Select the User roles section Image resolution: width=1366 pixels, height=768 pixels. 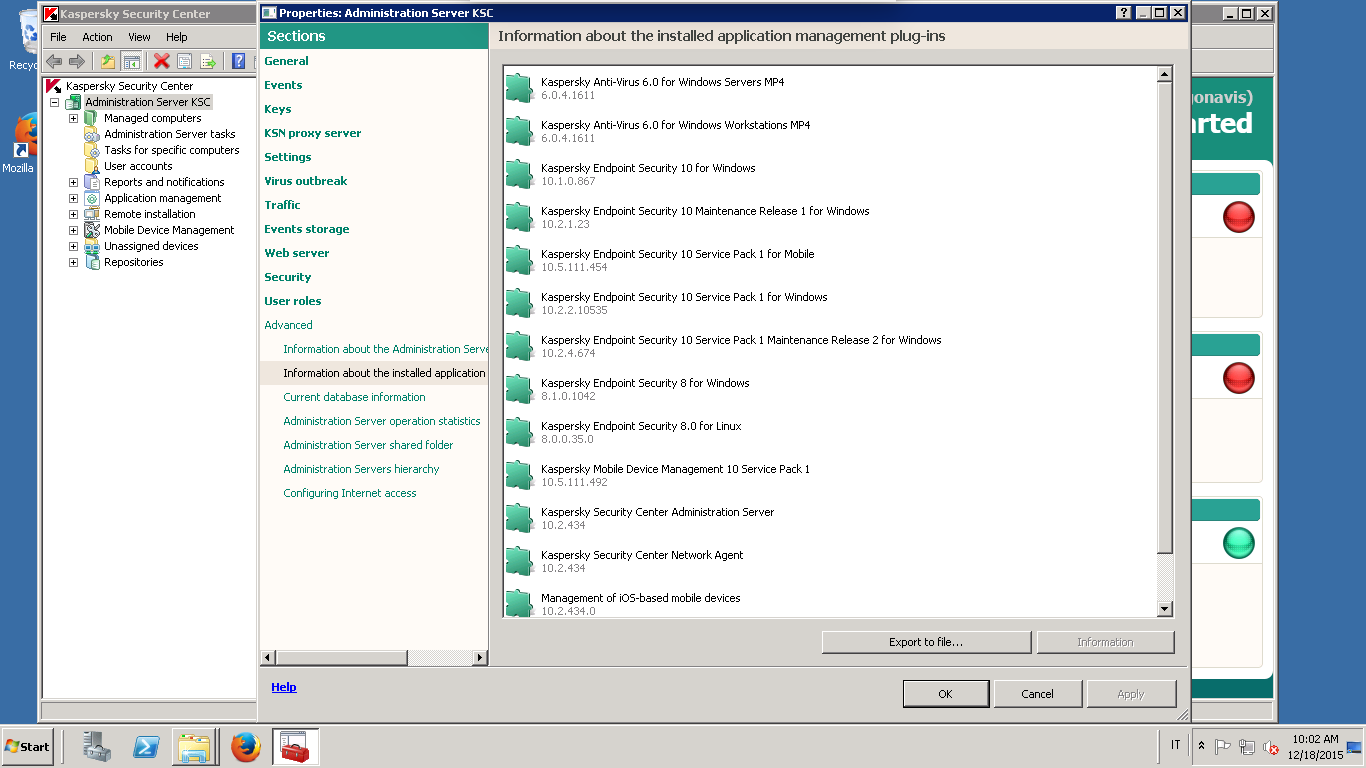coord(293,301)
